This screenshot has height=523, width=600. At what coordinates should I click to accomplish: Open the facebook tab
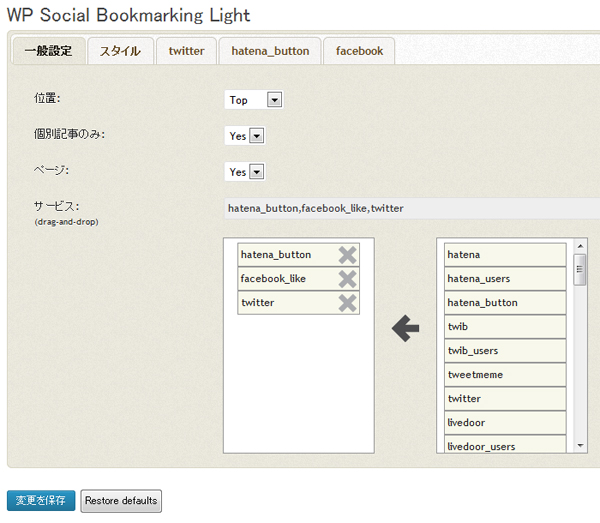click(x=359, y=51)
